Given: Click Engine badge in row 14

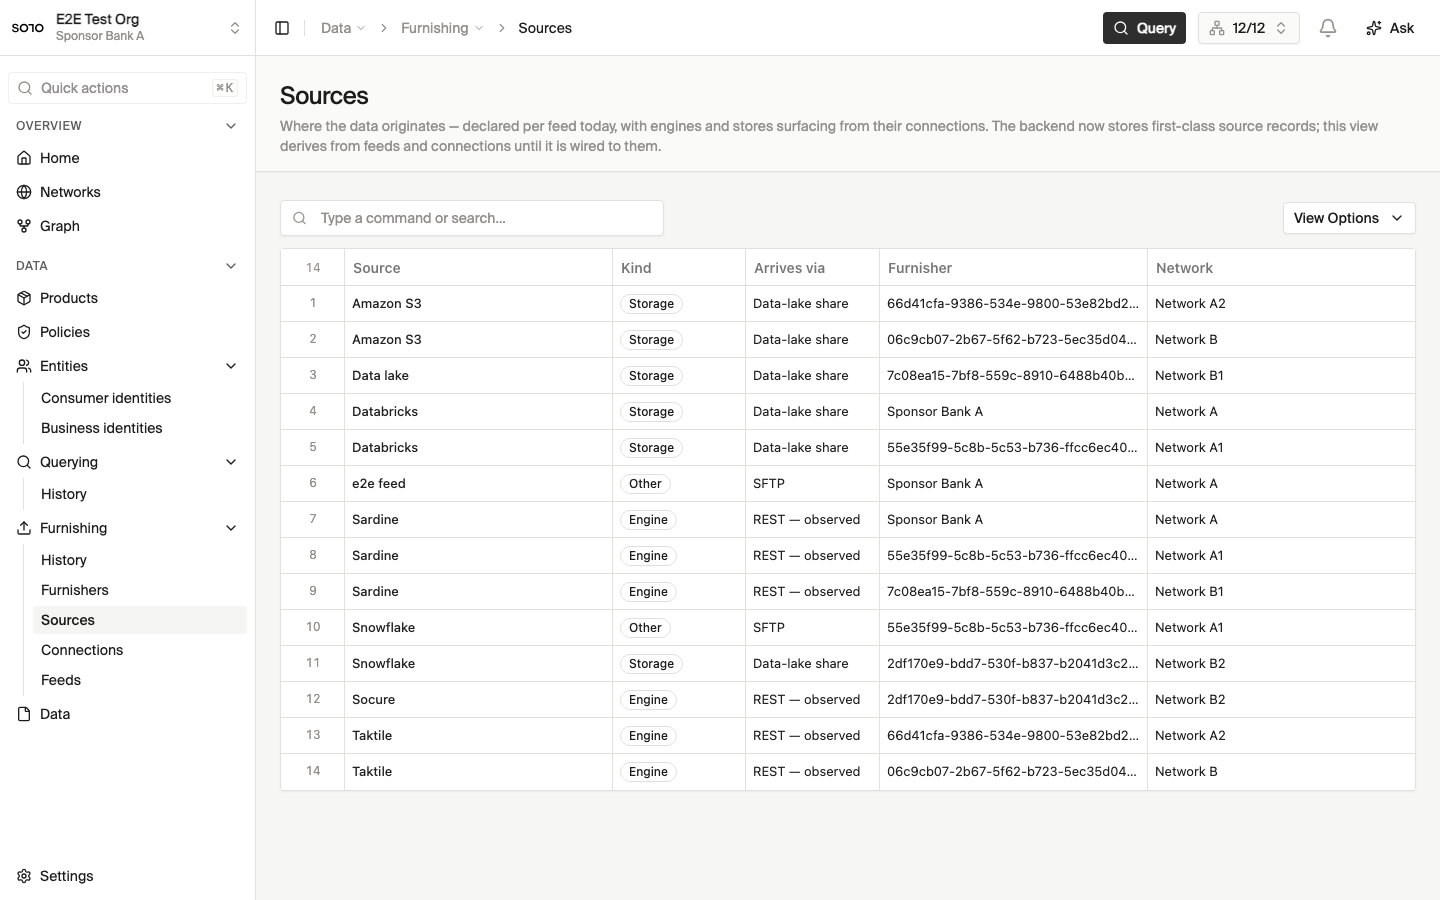Looking at the screenshot, I should 648,772.
